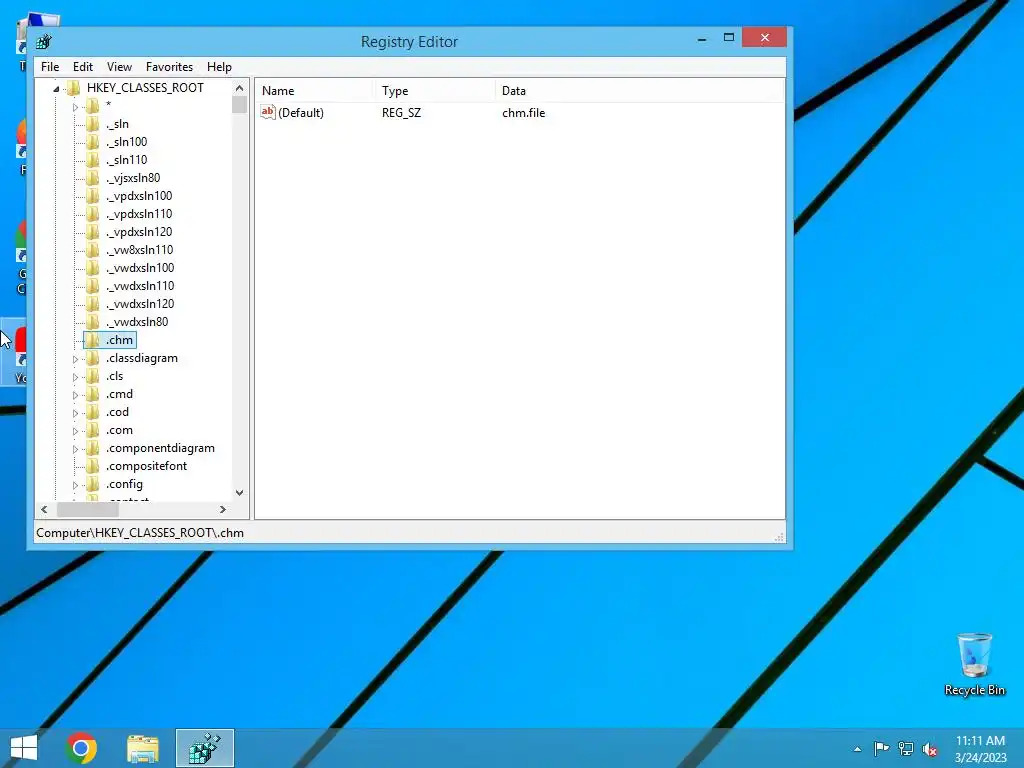Sort by the Type column header
This screenshot has height=768, width=1024.
[434, 91]
